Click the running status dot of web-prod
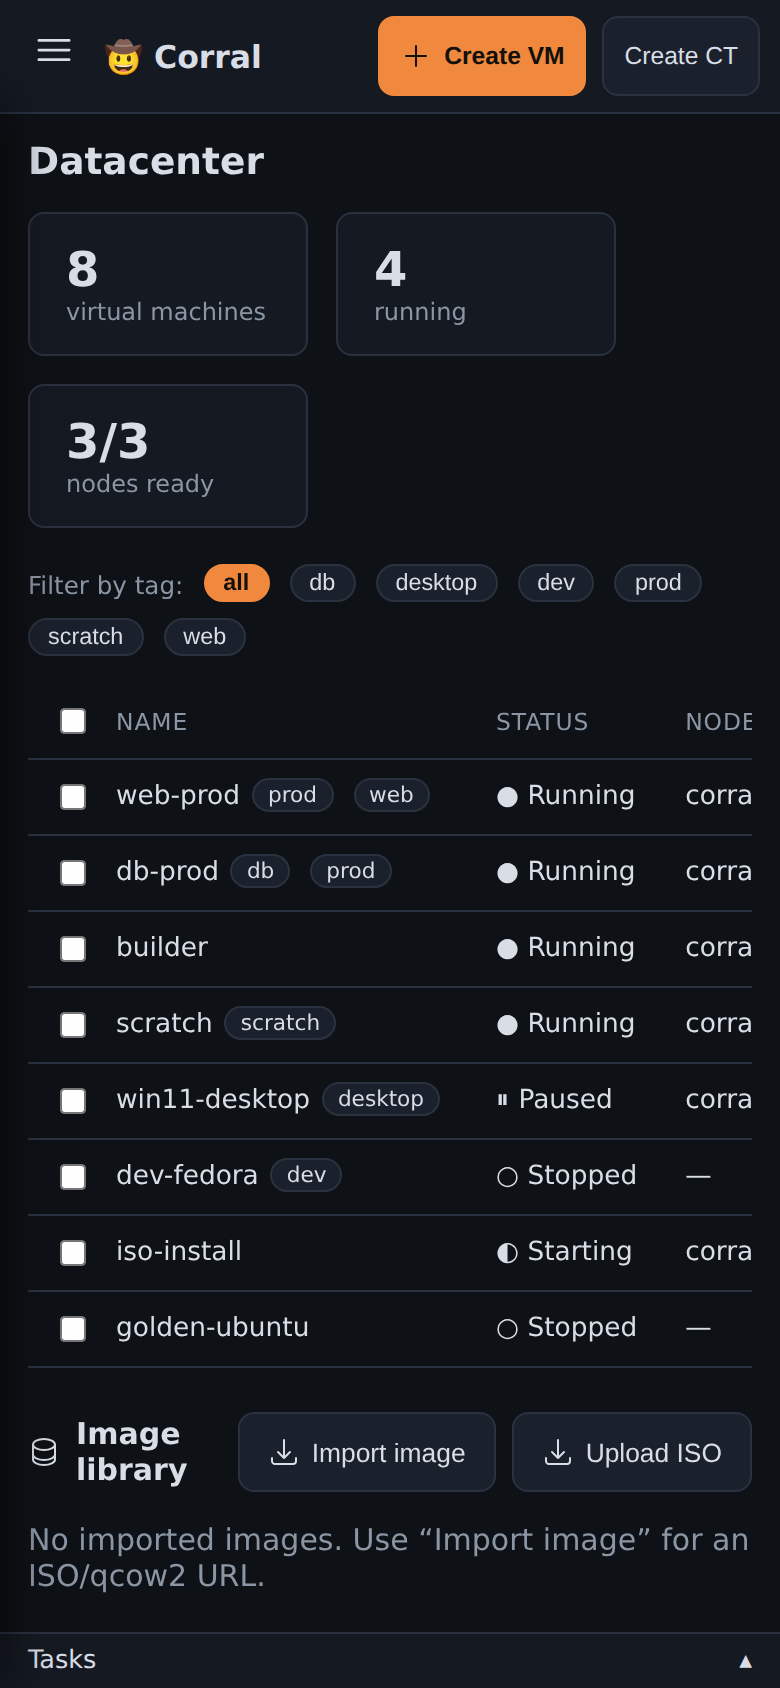This screenshot has width=780, height=1688. 507,796
